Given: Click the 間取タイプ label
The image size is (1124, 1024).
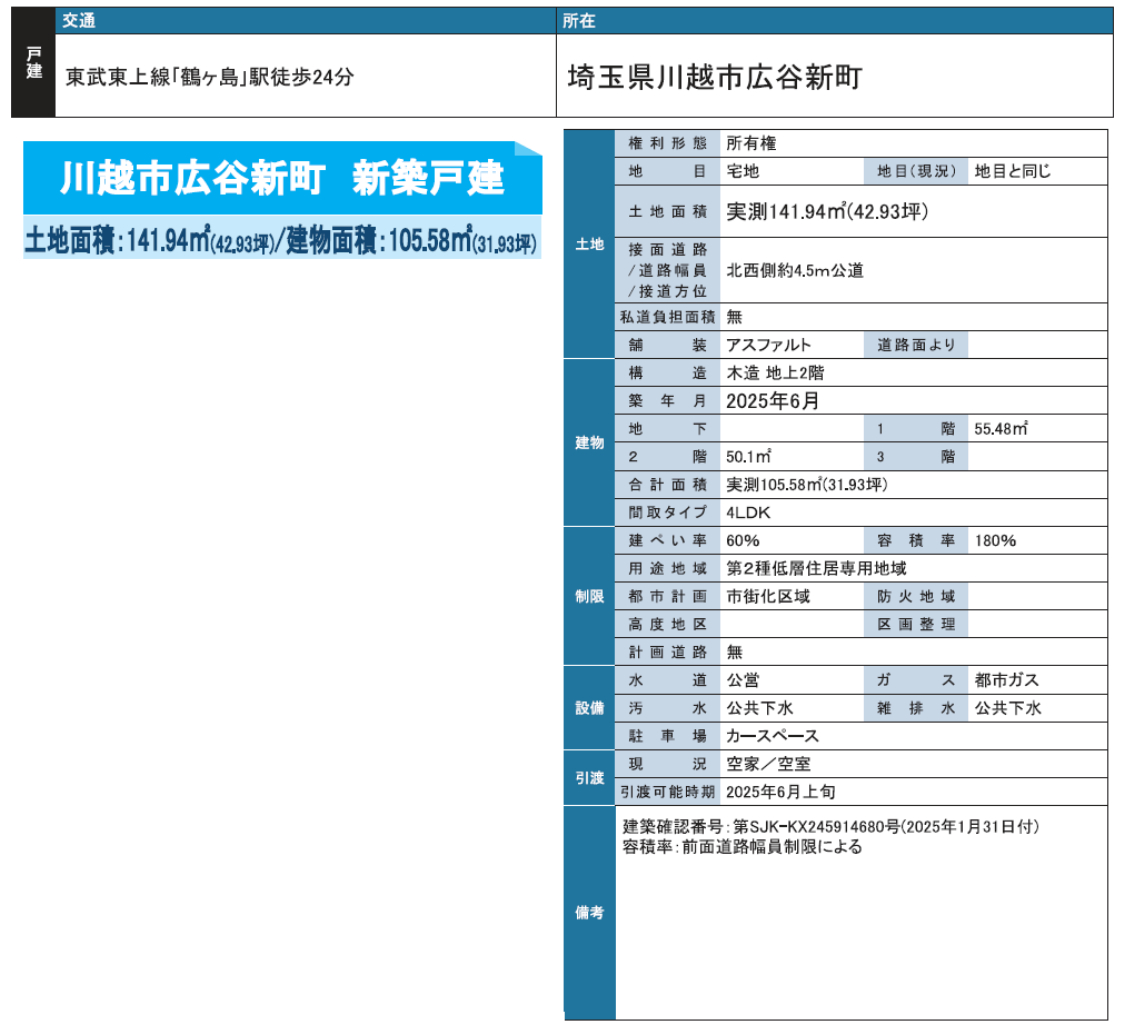Looking at the screenshot, I should [667, 513].
